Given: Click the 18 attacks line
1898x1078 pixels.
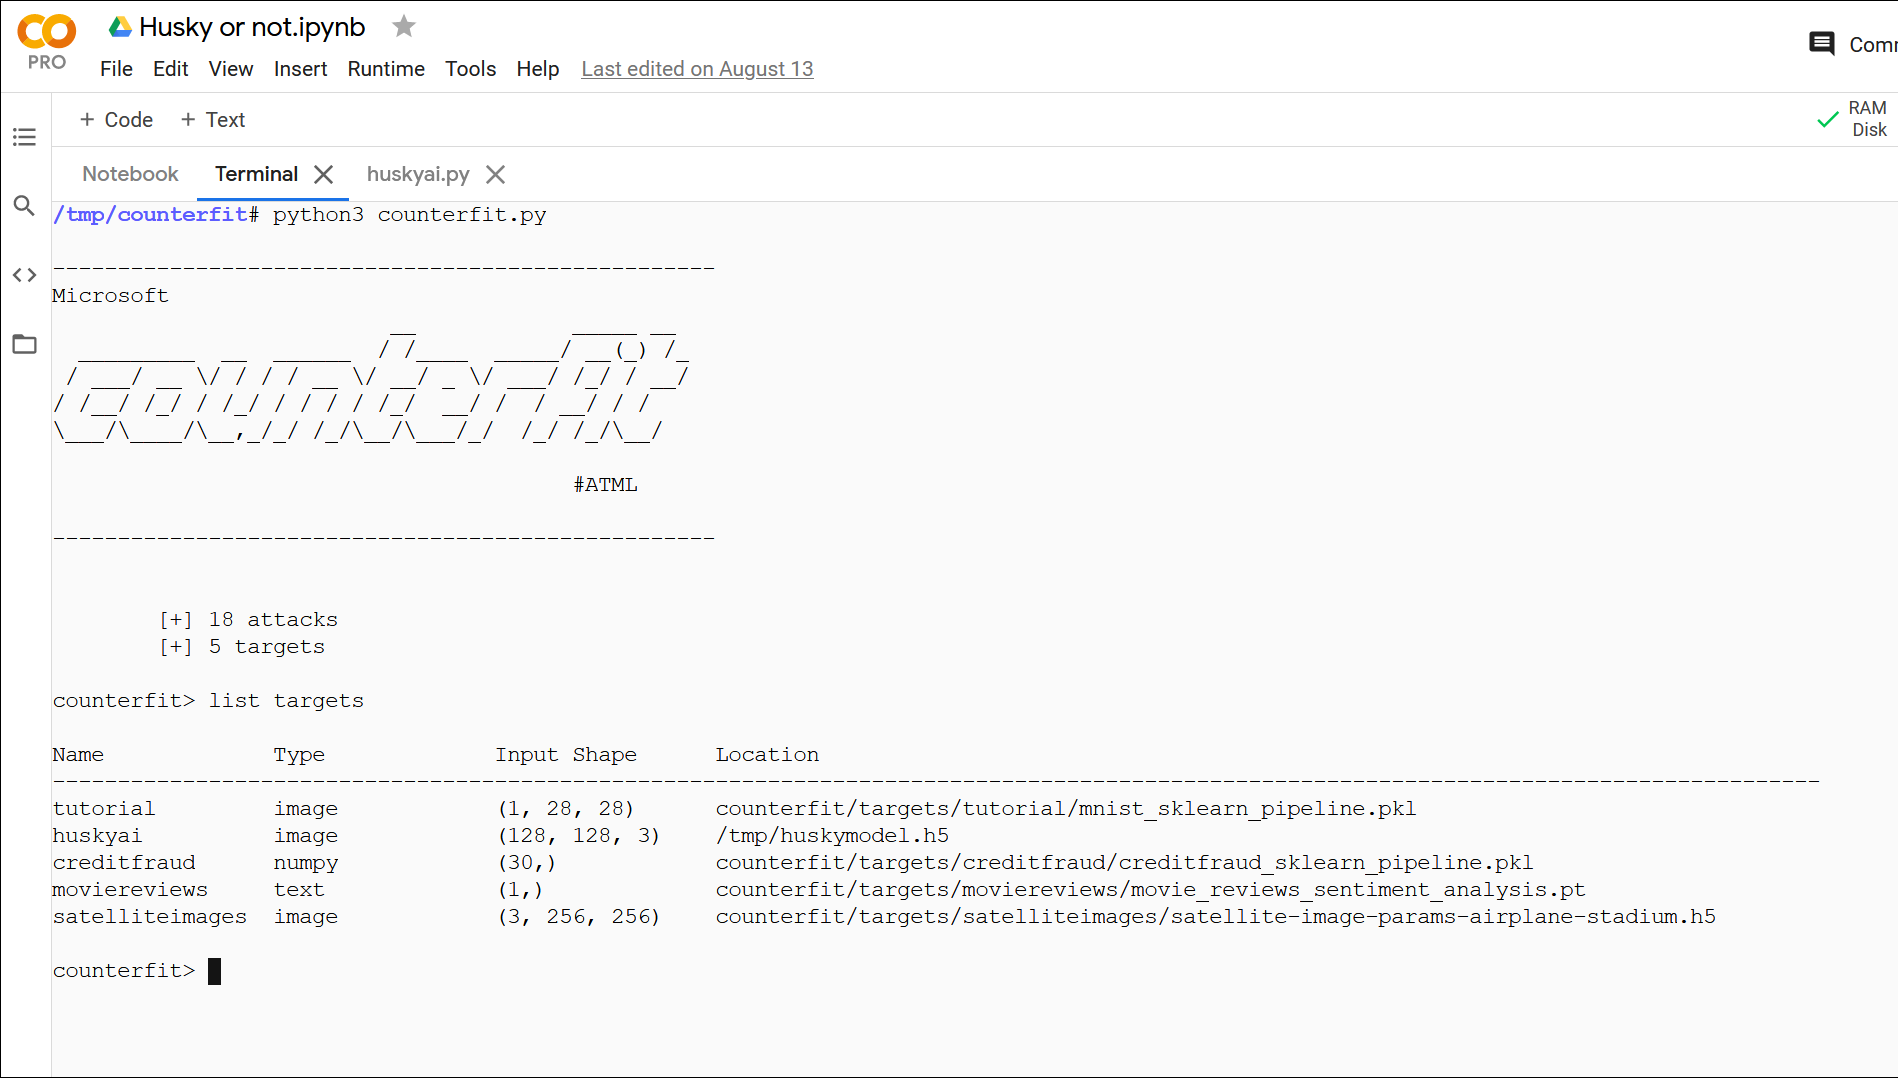Looking at the screenshot, I should tap(248, 620).
